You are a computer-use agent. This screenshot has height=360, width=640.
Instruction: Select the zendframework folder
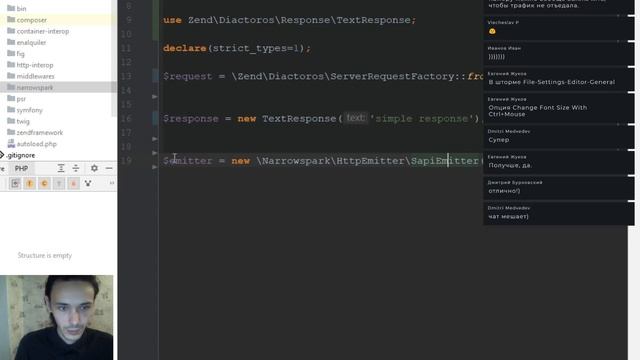coord(40,133)
